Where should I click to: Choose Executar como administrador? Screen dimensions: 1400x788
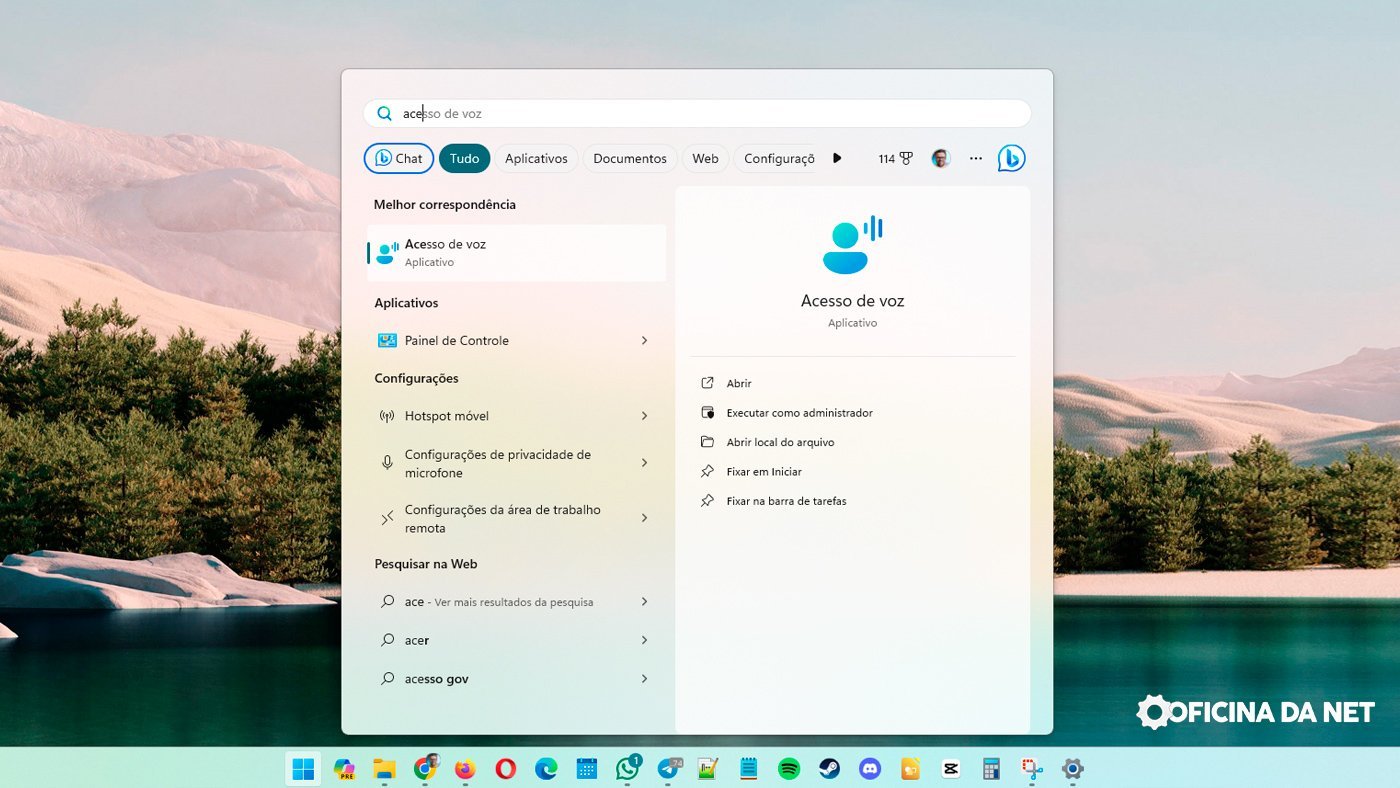tap(799, 413)
